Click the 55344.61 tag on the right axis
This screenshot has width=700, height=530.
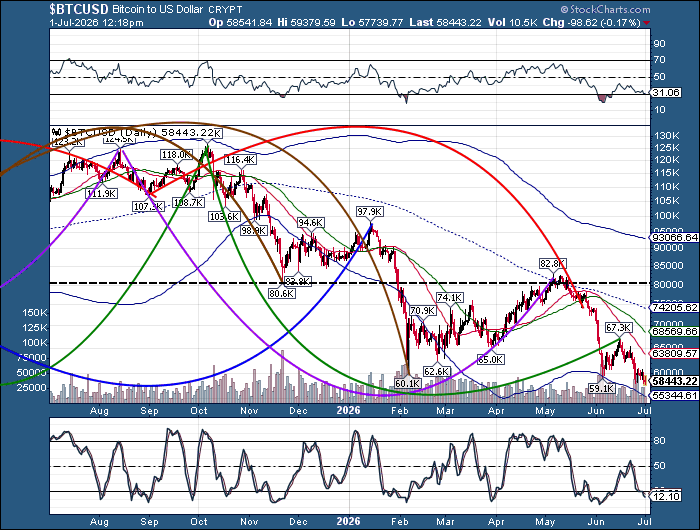674,395
